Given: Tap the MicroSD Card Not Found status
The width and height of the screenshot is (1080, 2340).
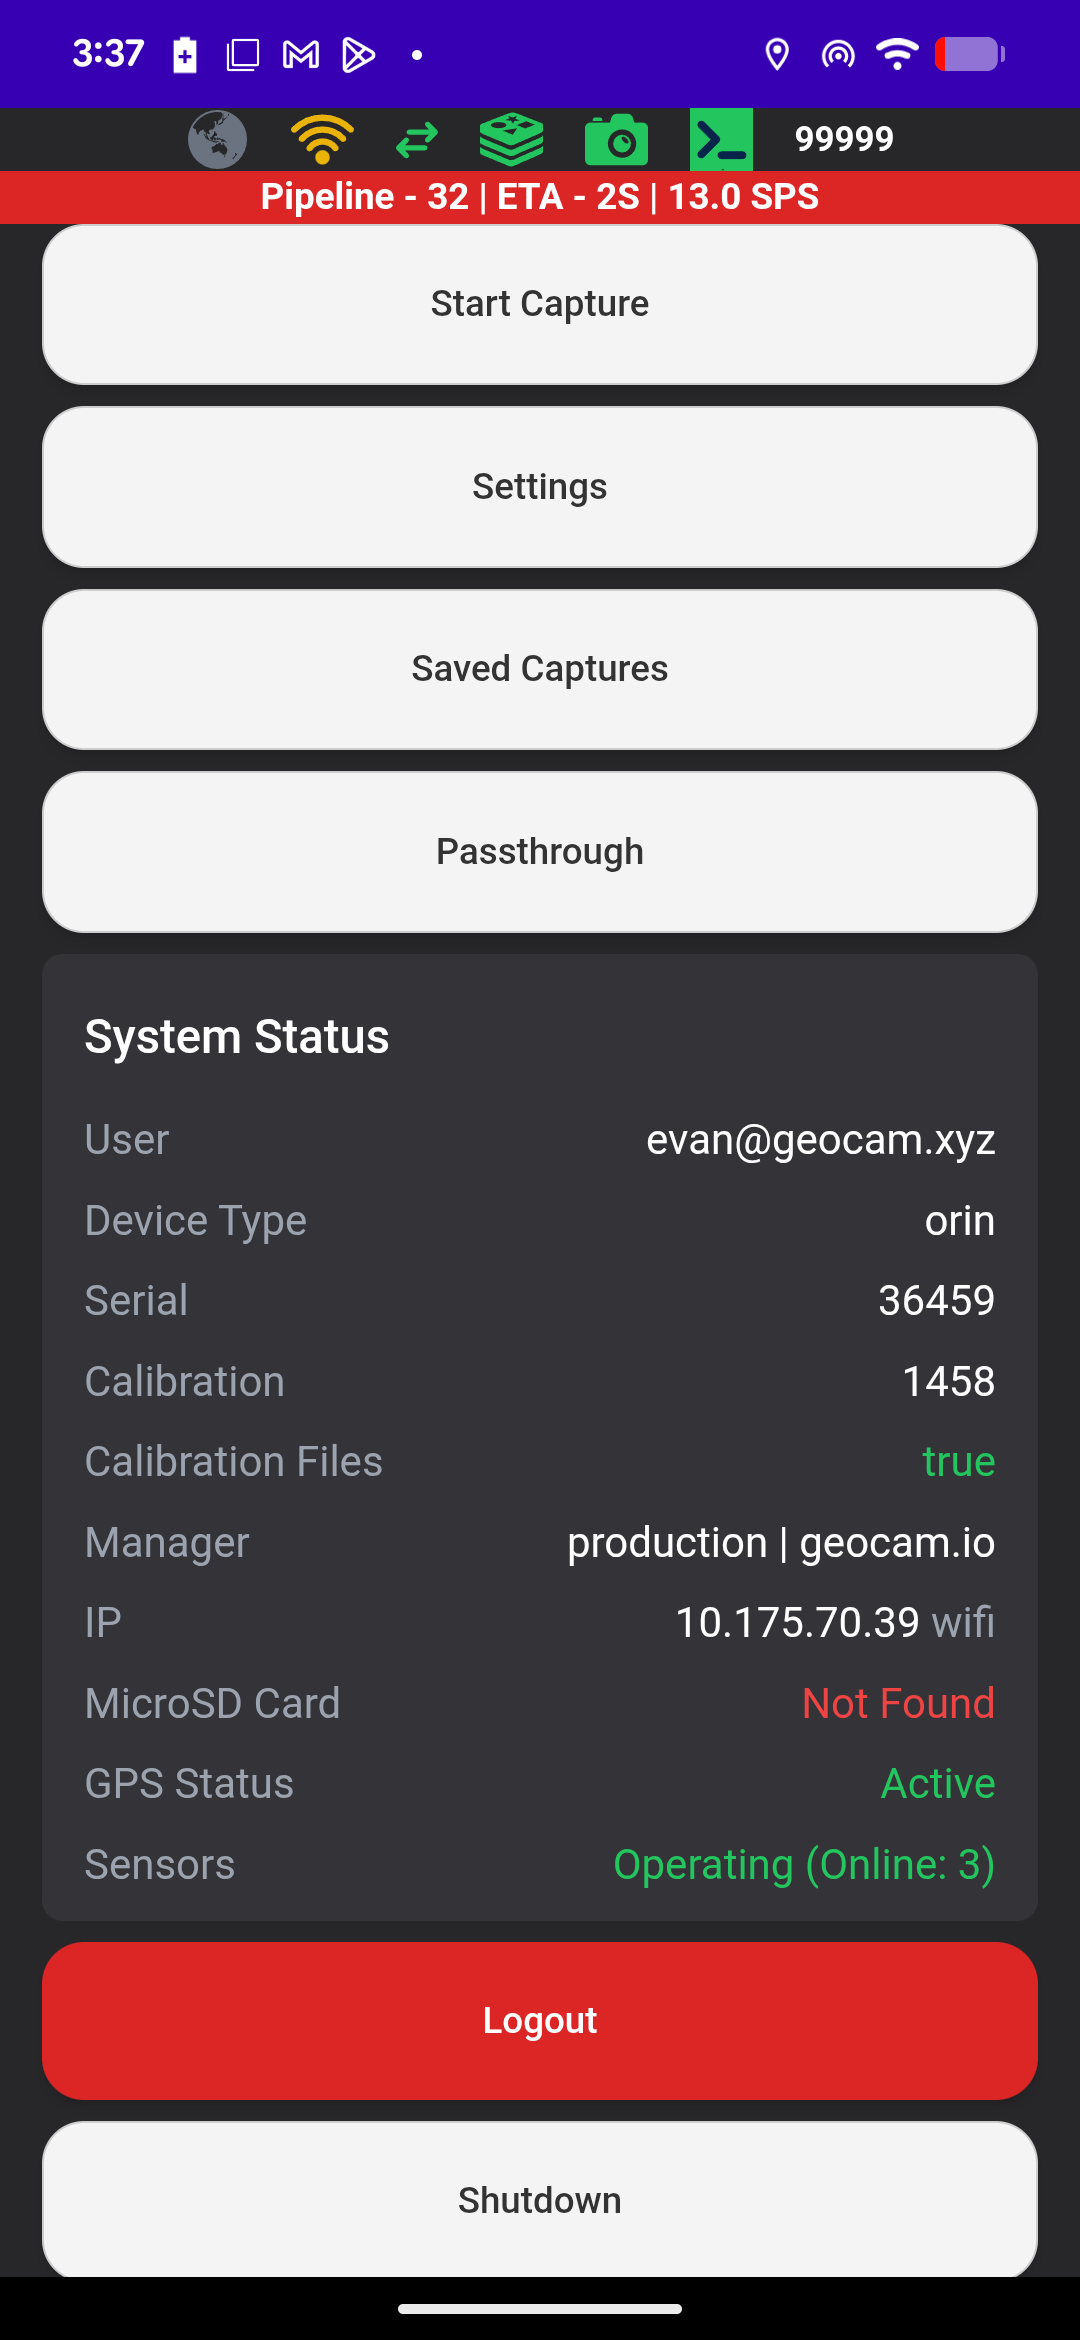Looking at the screenshot, I should point(898,1703).
